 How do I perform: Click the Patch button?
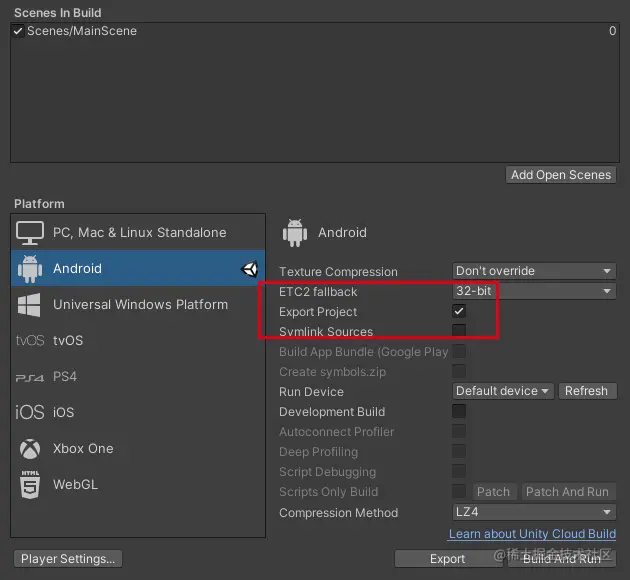[493, 492]
